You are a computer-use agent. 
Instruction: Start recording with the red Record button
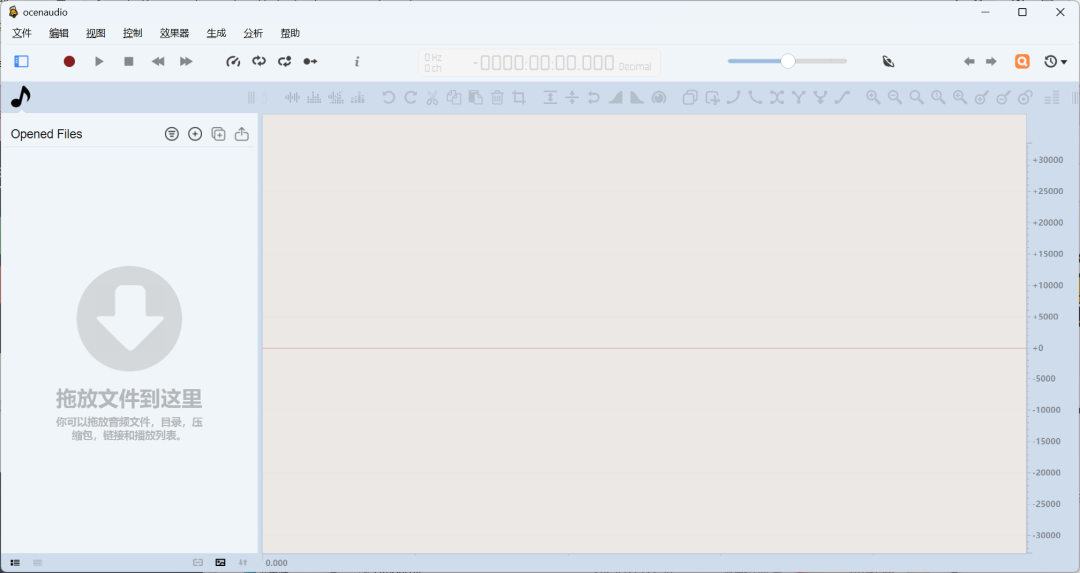pos(69,61)
